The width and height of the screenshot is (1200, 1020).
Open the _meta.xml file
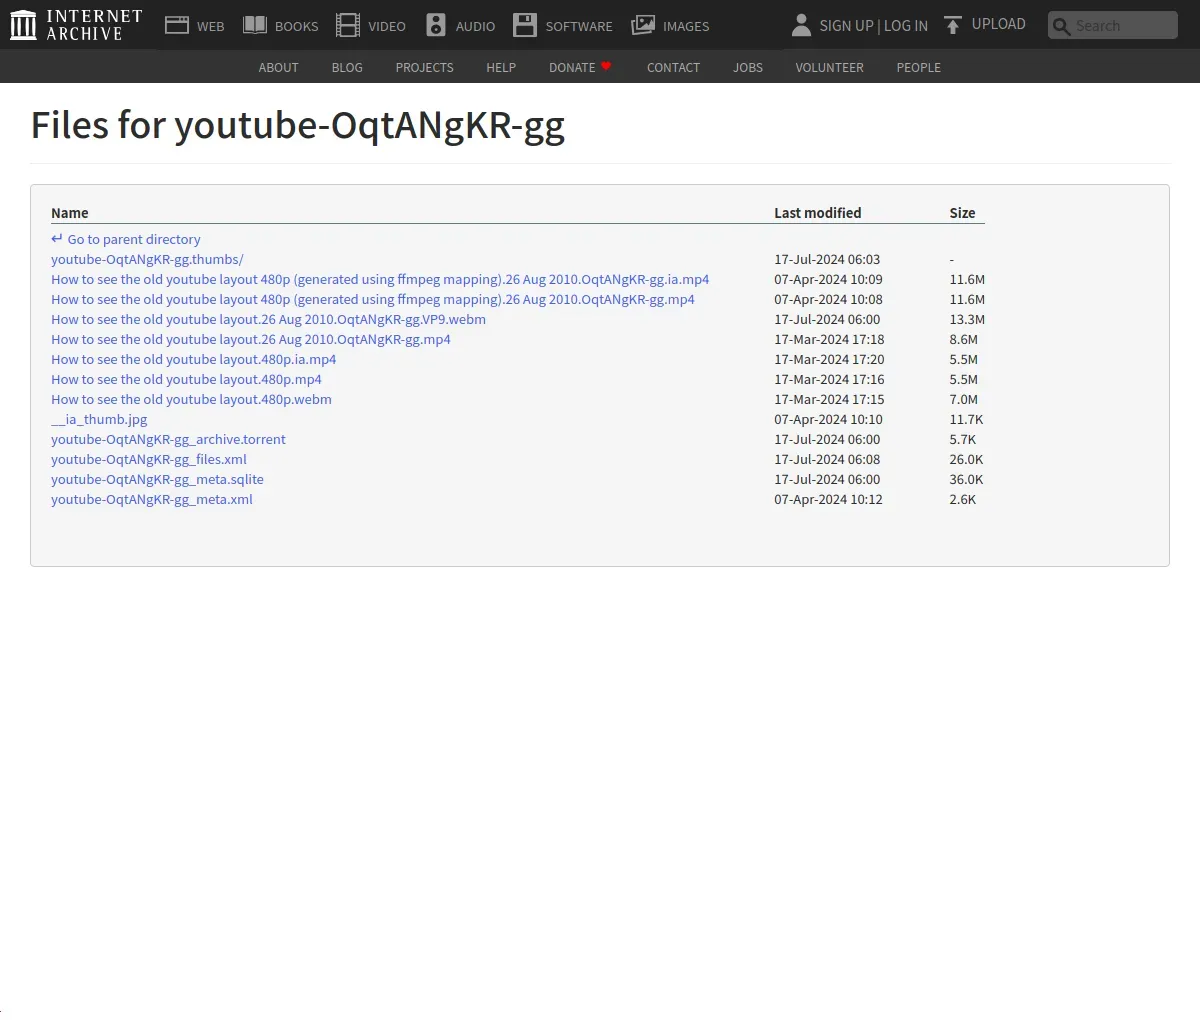coord(152,499)
